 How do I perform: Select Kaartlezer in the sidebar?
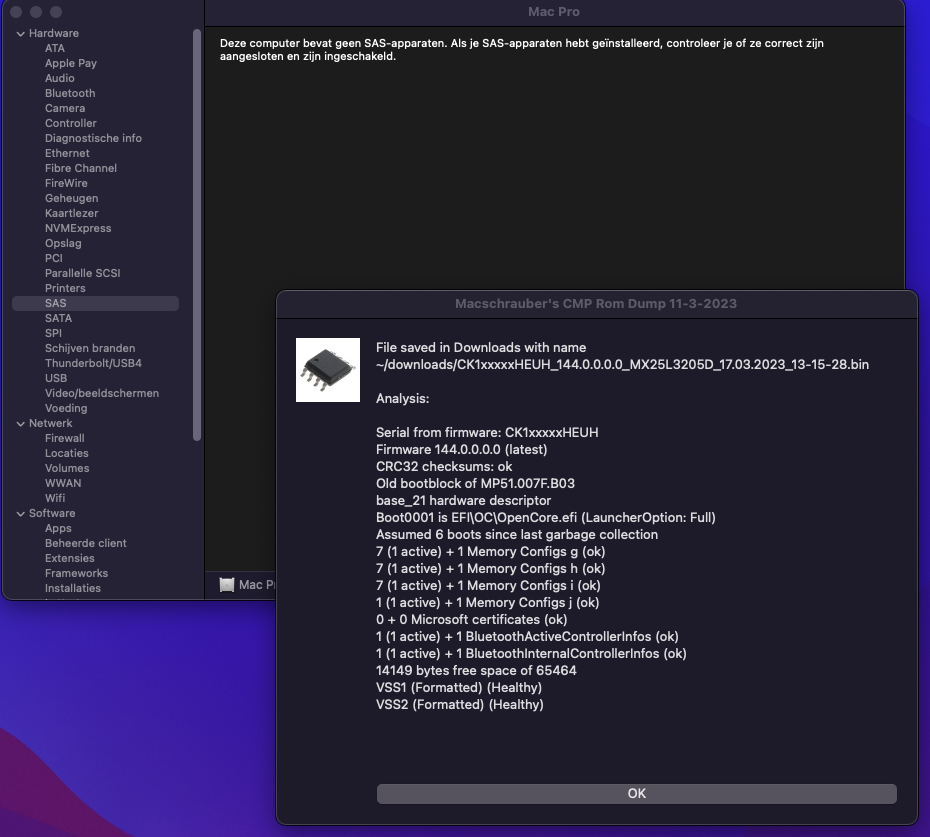click(x=71, y=213)
